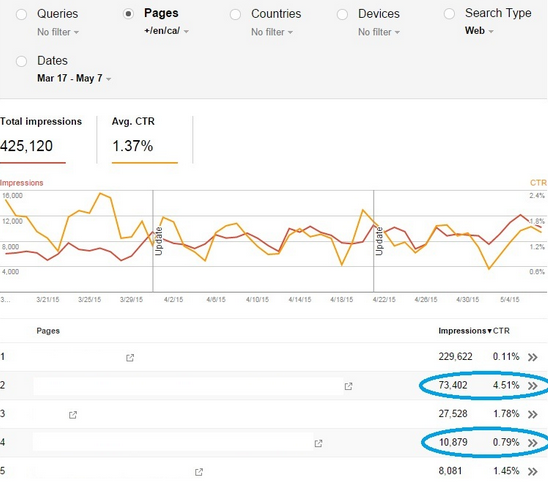Click the 0.79% CTR value
548x487 pixels.
[506, 443]
